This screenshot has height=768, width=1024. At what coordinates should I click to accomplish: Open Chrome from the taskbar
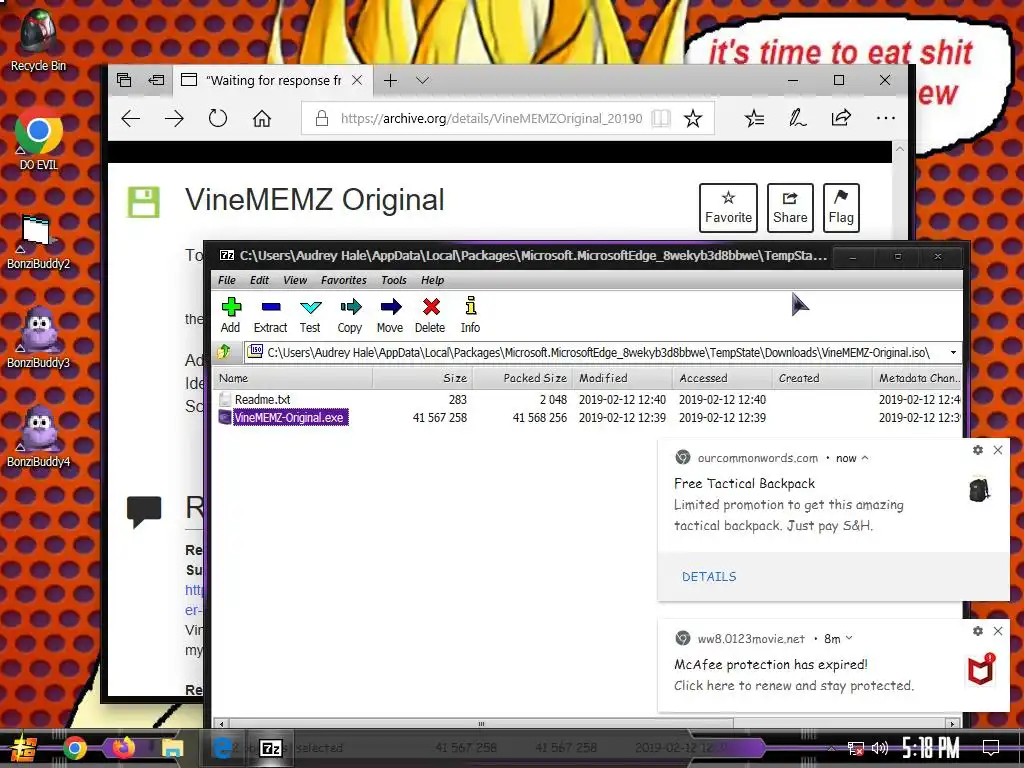(x=75, y=748)
